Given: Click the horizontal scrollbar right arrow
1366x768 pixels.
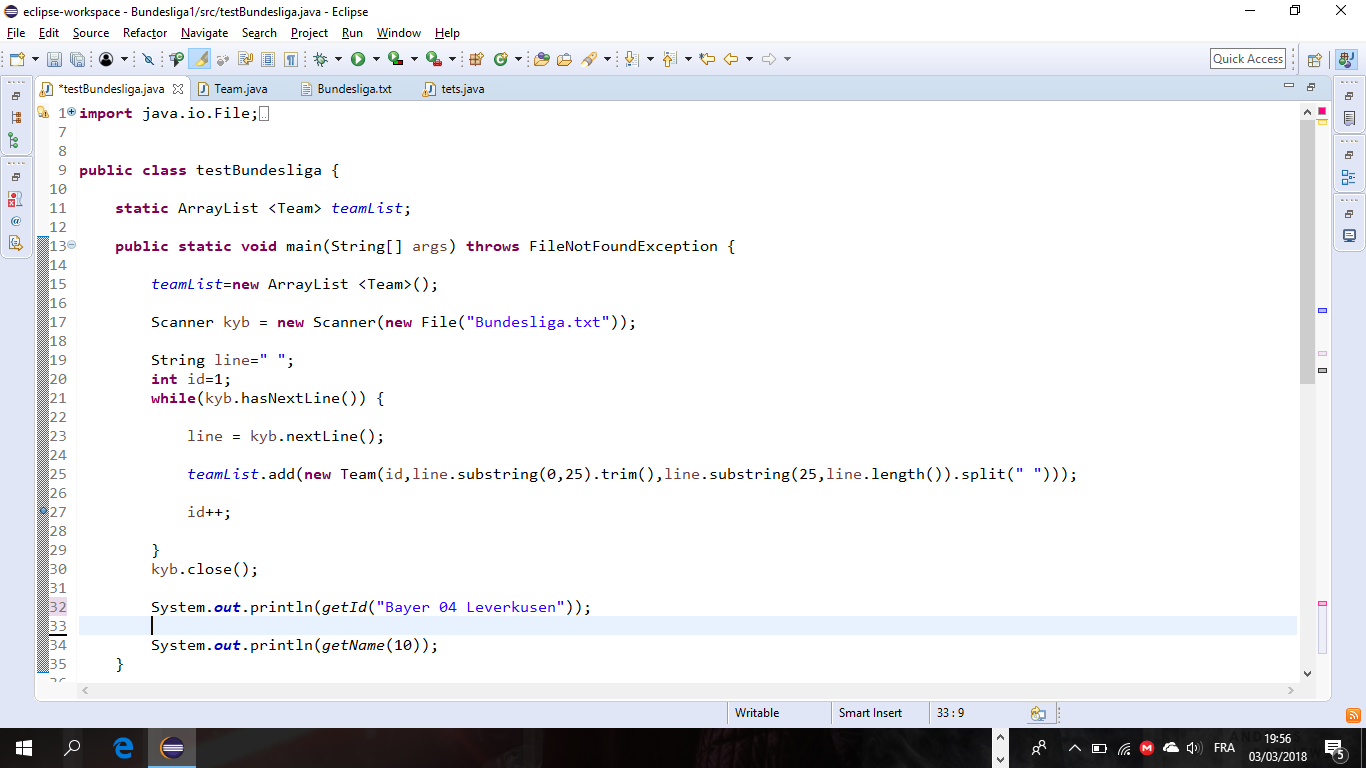Looking at the screenshot, I should point(1290,690).
